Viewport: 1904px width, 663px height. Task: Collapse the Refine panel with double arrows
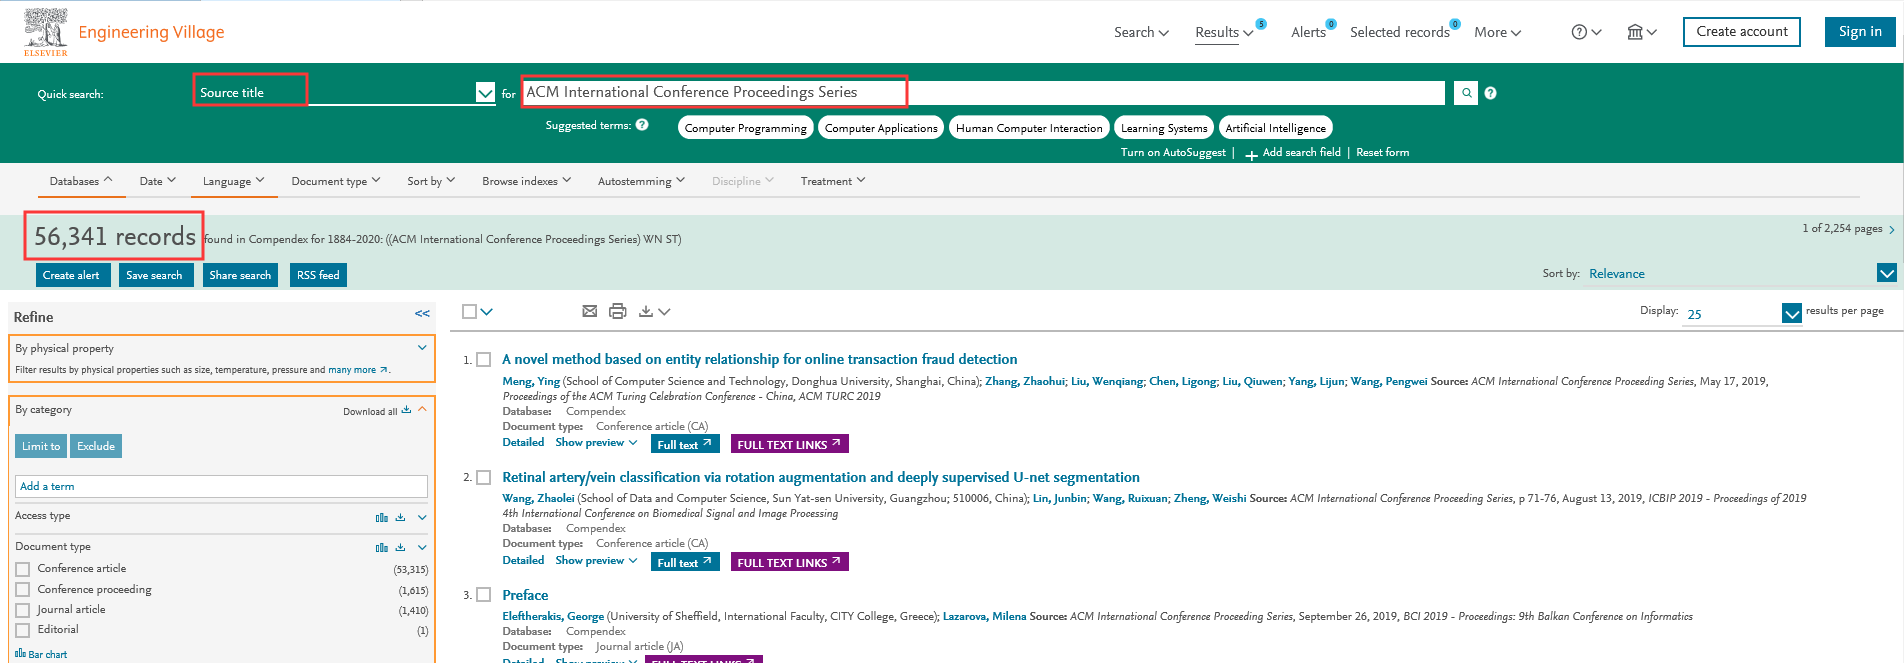[x=422, y=314]
